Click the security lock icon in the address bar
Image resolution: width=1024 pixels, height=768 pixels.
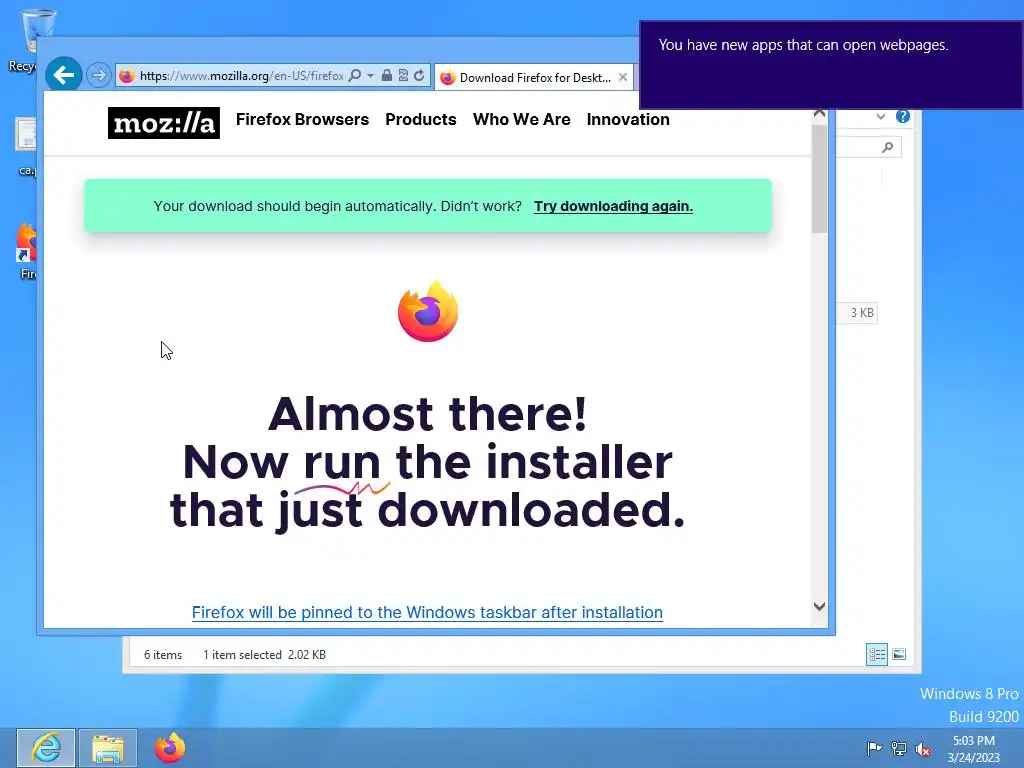tap(387, 75)
